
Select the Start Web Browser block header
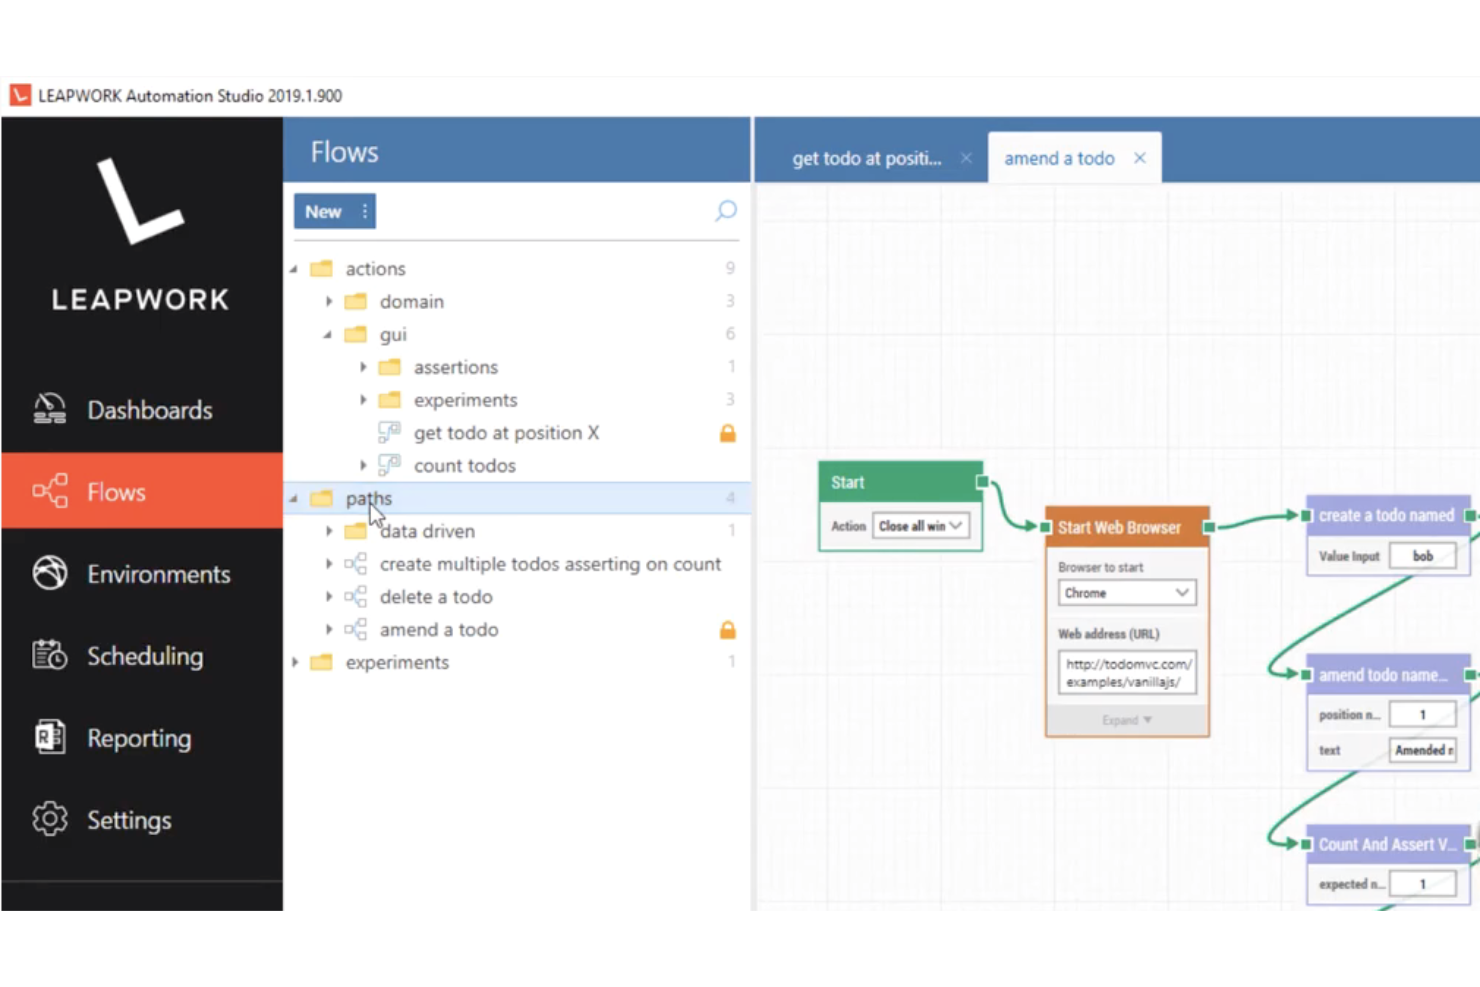[1127, 527]
